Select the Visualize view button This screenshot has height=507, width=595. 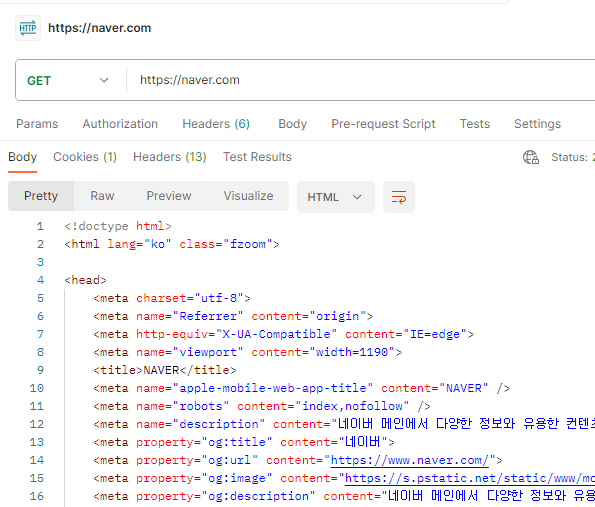(248, 196)
